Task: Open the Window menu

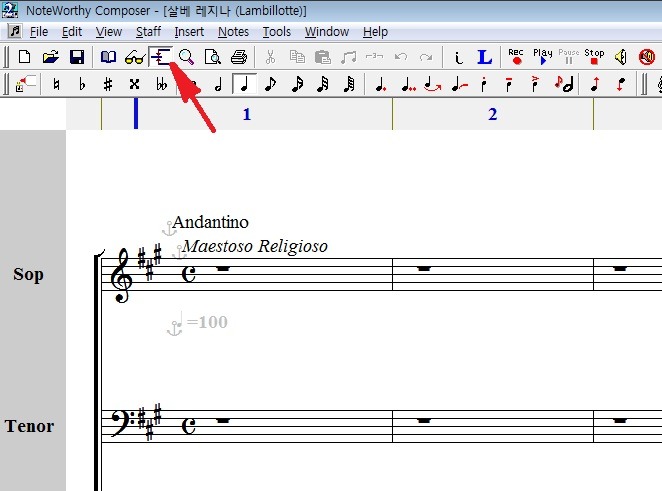Action: (327, 32)
